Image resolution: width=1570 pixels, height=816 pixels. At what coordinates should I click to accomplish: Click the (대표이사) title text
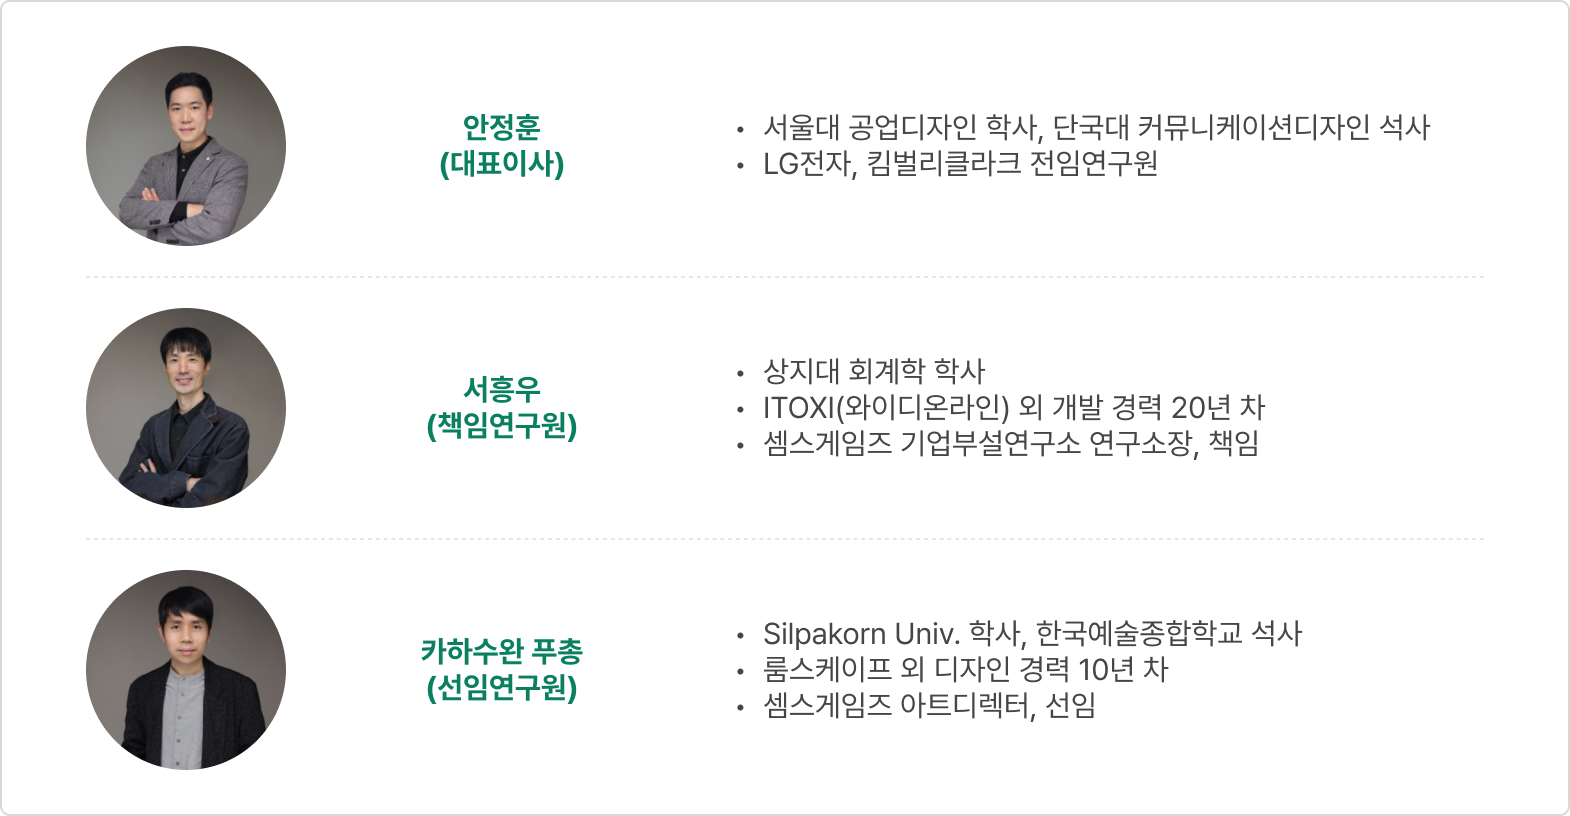(501, 164)
